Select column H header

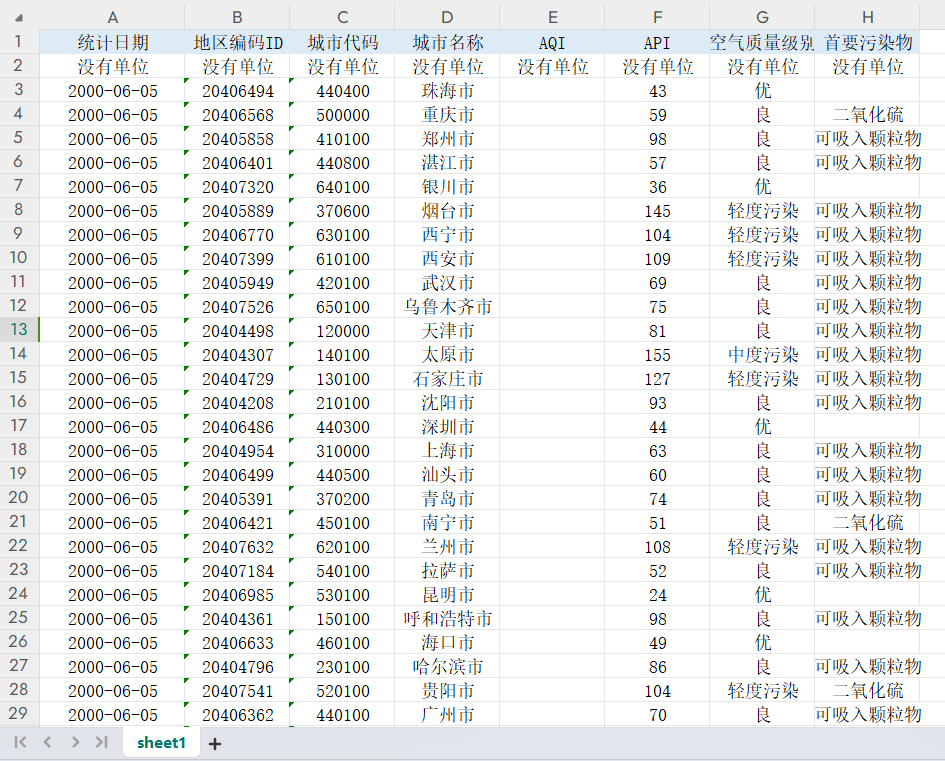[867, 17]
